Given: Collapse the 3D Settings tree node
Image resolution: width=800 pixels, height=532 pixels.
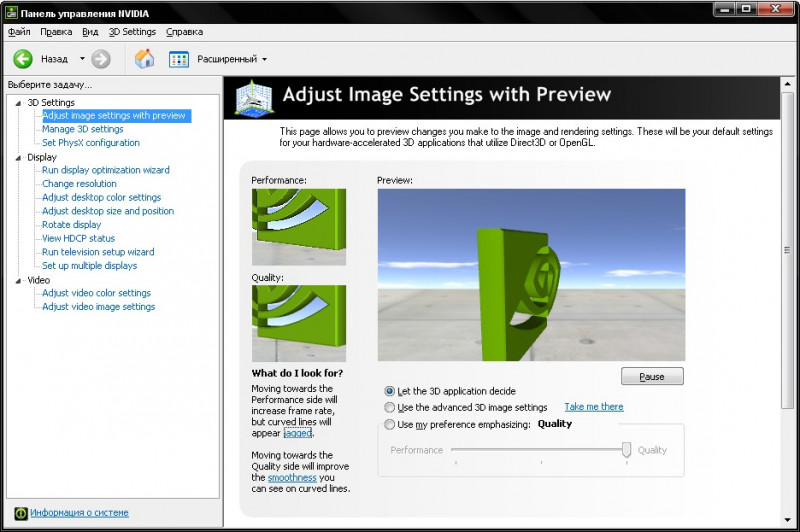Looking at the screenshot, I should [x=18, y=103].
